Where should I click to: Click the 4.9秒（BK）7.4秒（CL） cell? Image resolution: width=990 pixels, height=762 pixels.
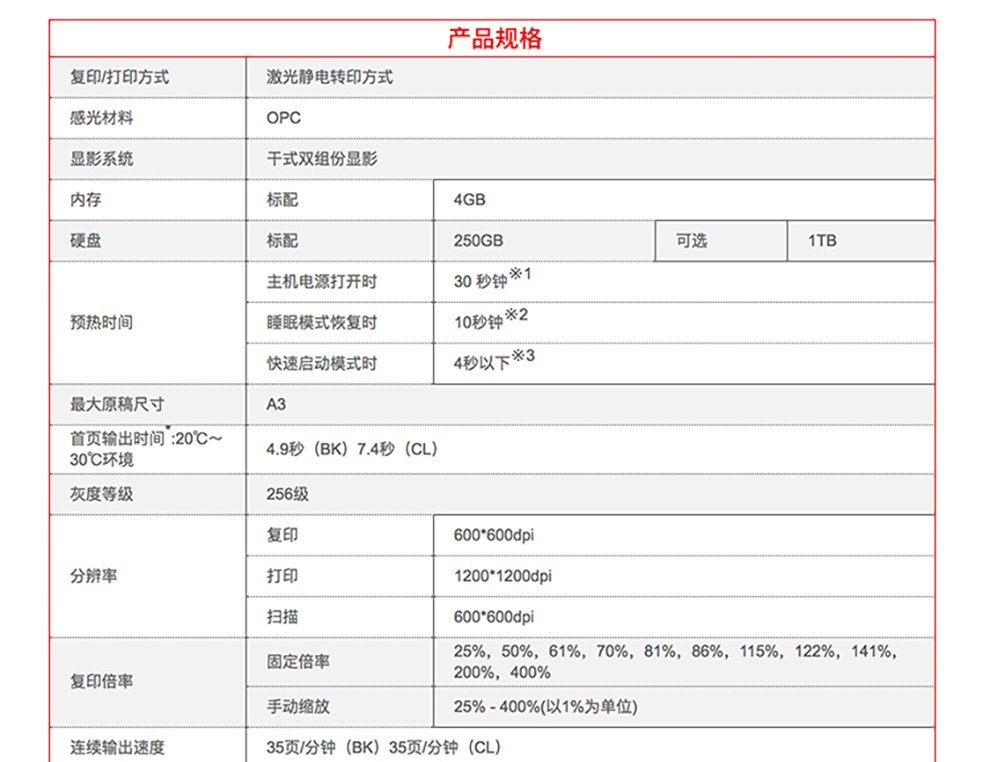pyautogui.click(x=352, y=449)
